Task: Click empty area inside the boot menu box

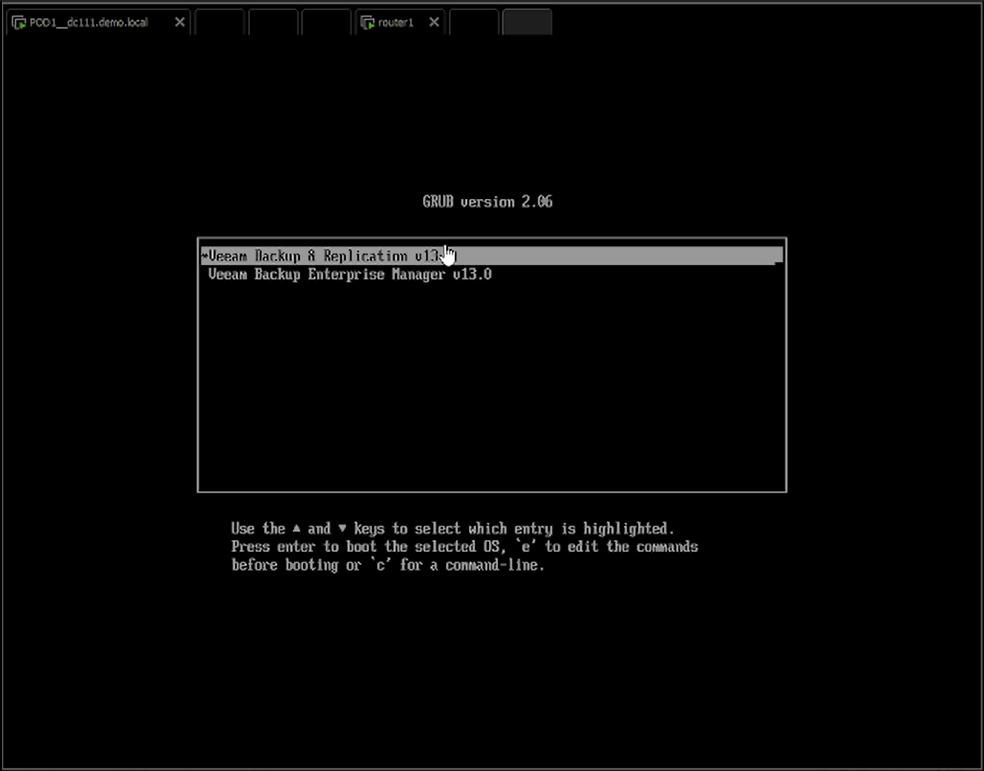Action: click(490, 390)
